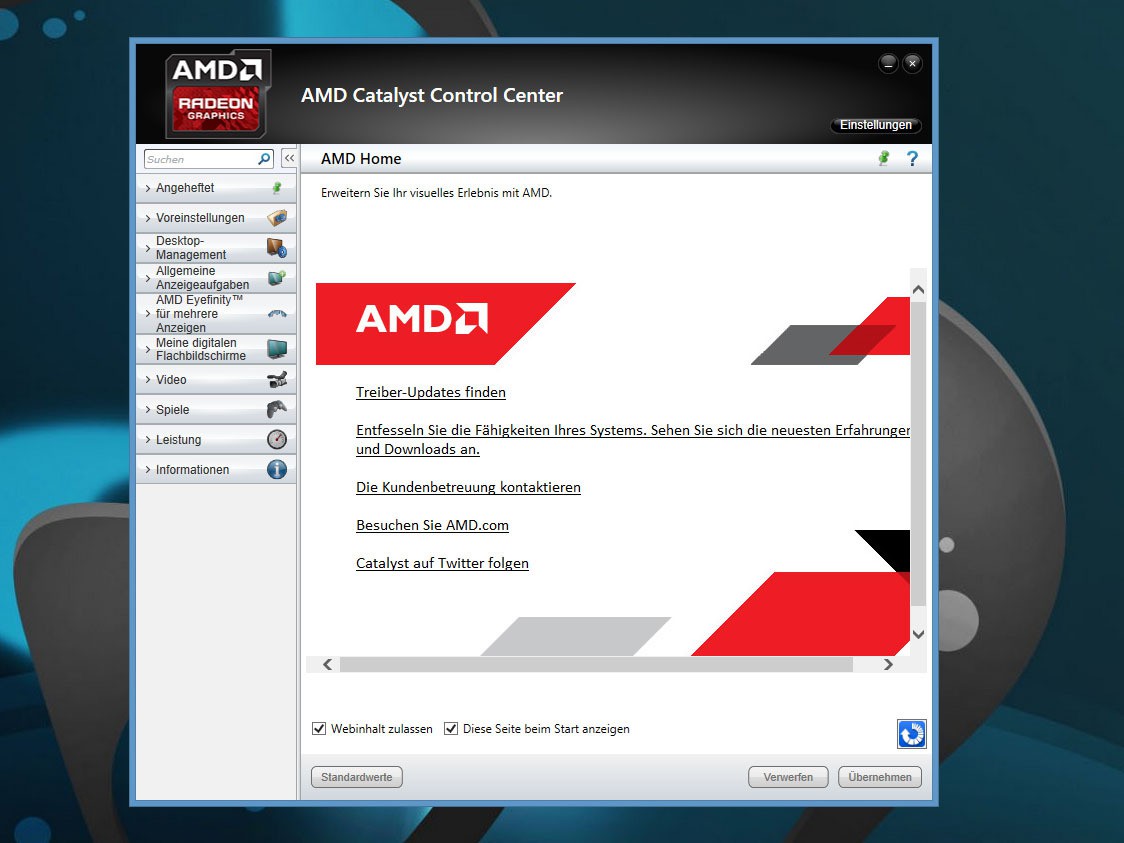The height and width of the screenshot is (843, 1124).
Task: Click the gauge icon beside Leistung
Action: (x=277, y=440)
